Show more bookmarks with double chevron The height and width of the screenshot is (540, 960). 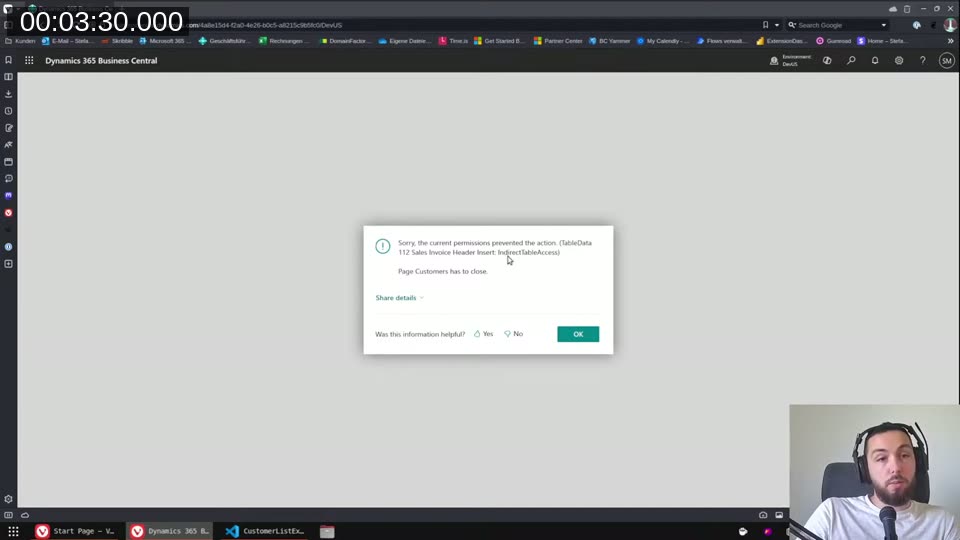point(950,41)
